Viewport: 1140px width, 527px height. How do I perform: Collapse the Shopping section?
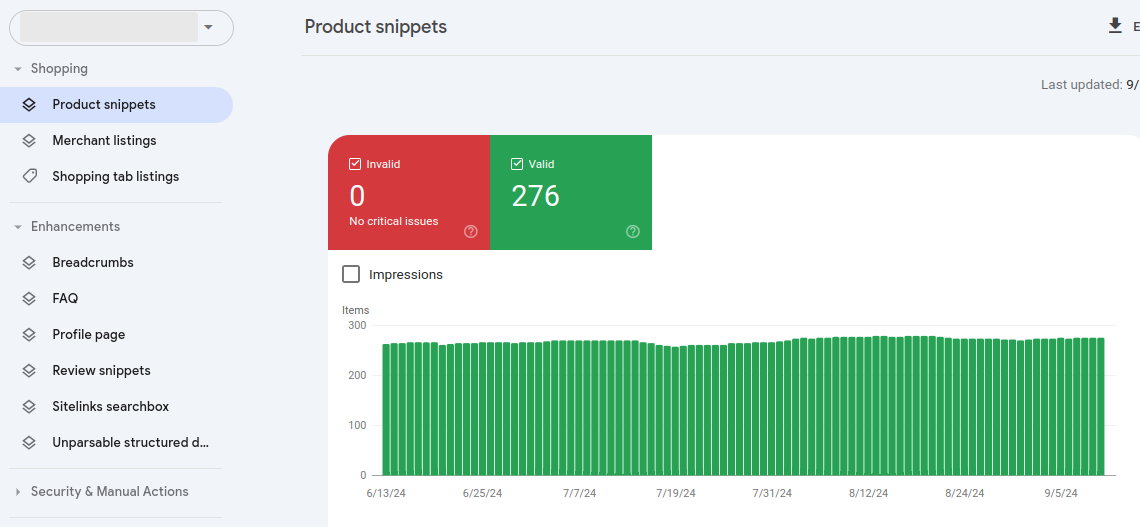pyautogui.click(x=18, y=69)
